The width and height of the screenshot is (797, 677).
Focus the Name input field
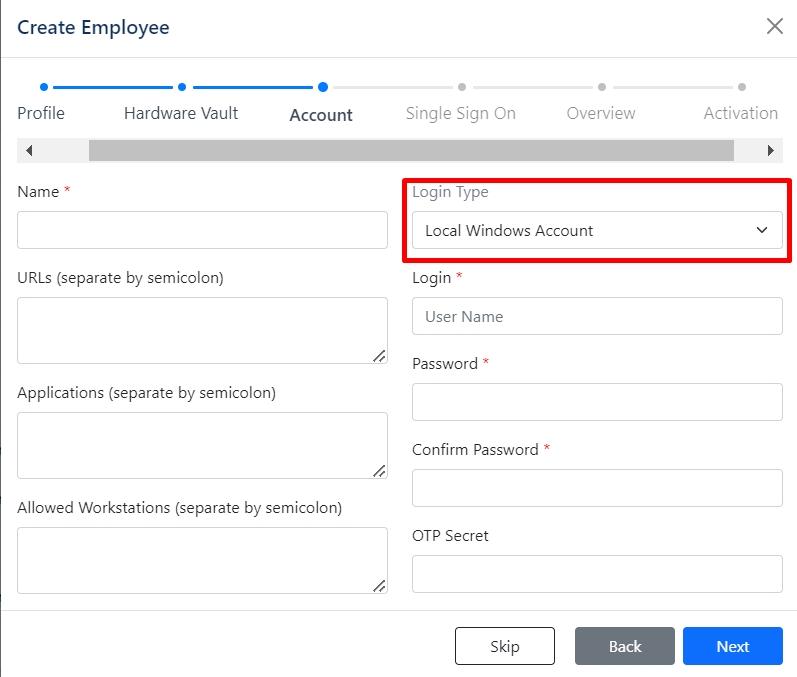(x=202, y=230)
